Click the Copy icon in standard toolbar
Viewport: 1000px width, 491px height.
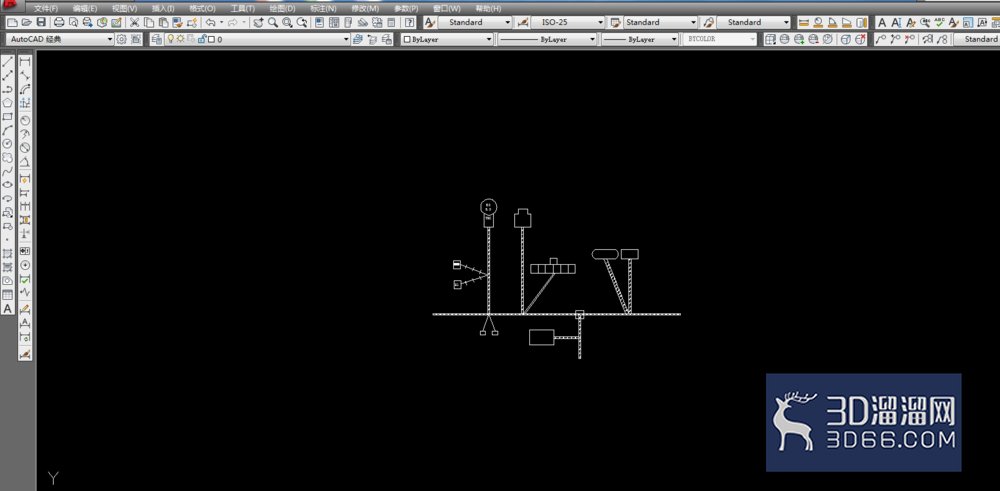tap(149, 22)
